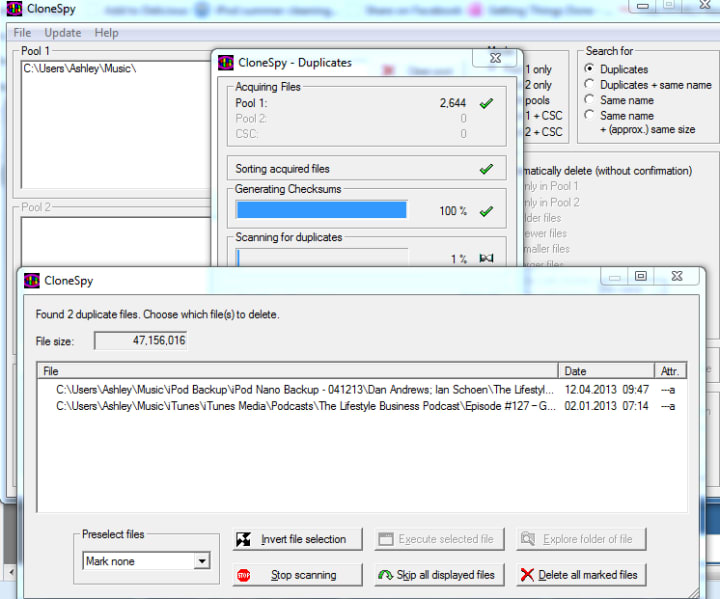This screenshot has height=599, width=720.
Task: Click date 02.01.2013 07:14
Action: (606, 406)
